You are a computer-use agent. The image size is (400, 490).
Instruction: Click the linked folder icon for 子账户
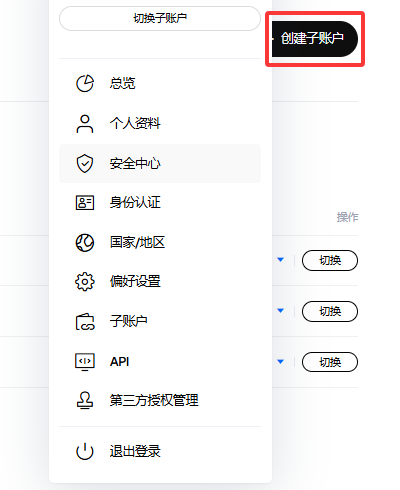pyautogui.click(x=85, y=321)
